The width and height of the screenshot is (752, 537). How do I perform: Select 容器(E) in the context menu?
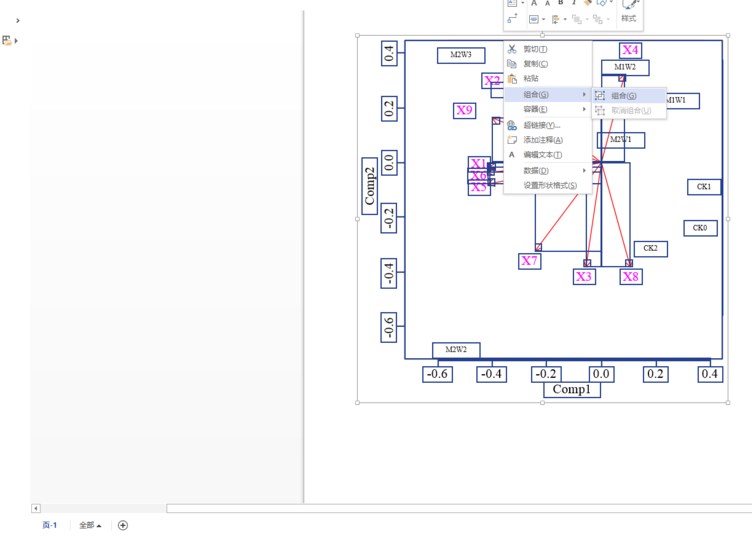click(548, 109)
